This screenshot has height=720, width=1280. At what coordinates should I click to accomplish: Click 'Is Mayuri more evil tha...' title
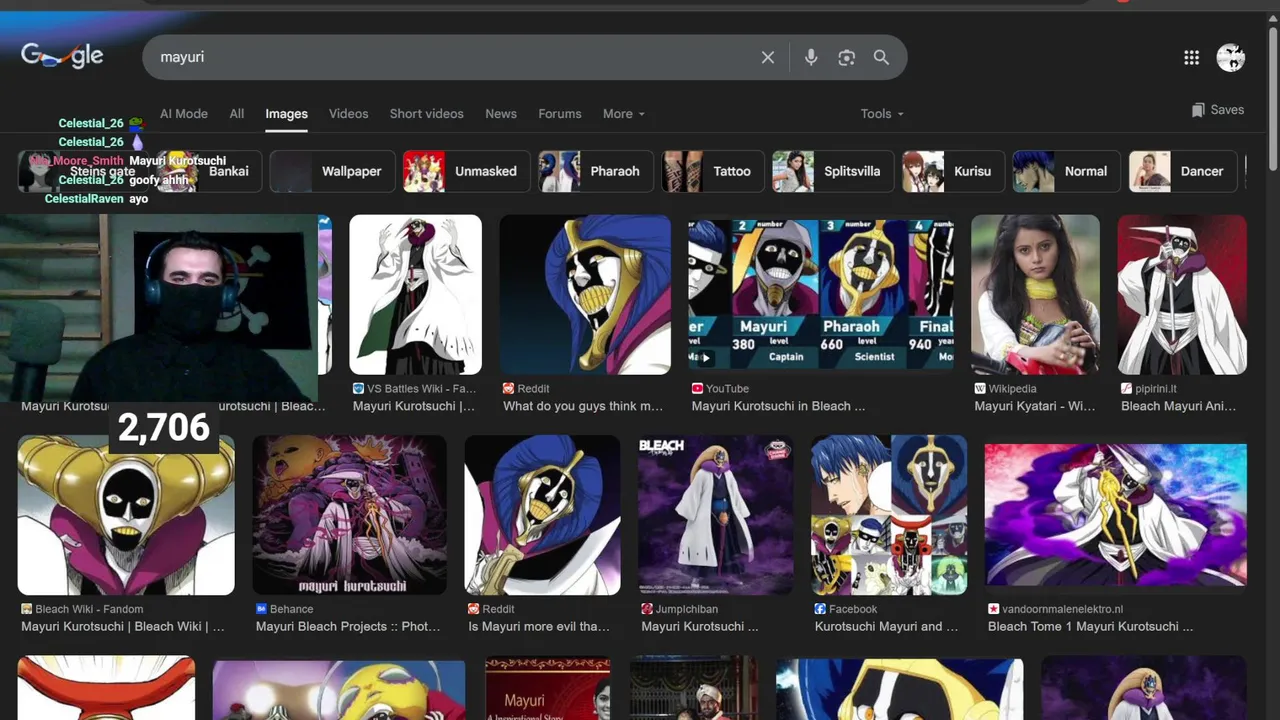[539, 627]
